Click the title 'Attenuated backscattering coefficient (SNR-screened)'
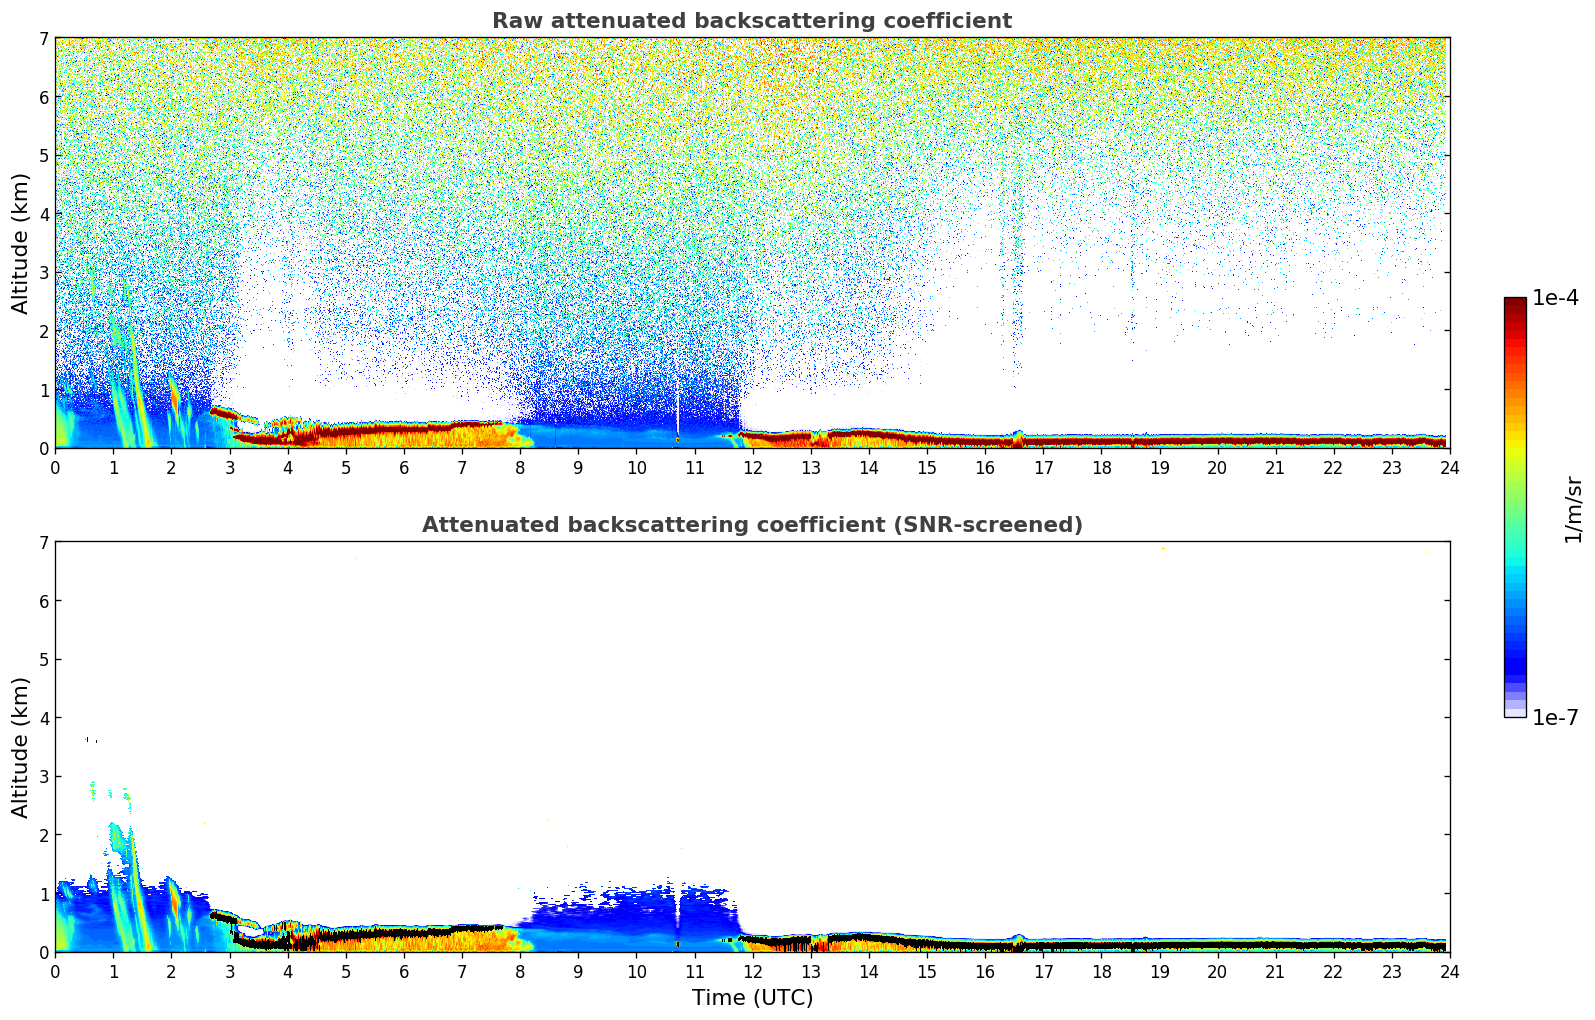1595x1020 pixels. click(752, 525)
